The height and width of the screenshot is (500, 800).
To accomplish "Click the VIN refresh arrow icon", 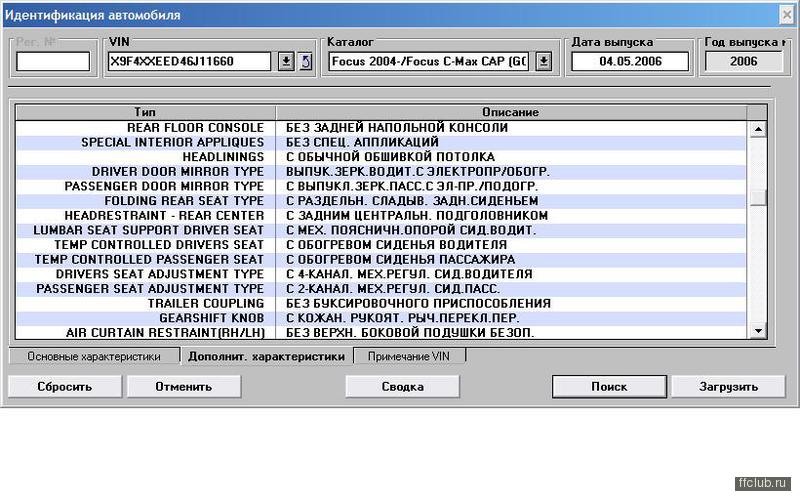I will pyautogui.click(x=305, y=62).
